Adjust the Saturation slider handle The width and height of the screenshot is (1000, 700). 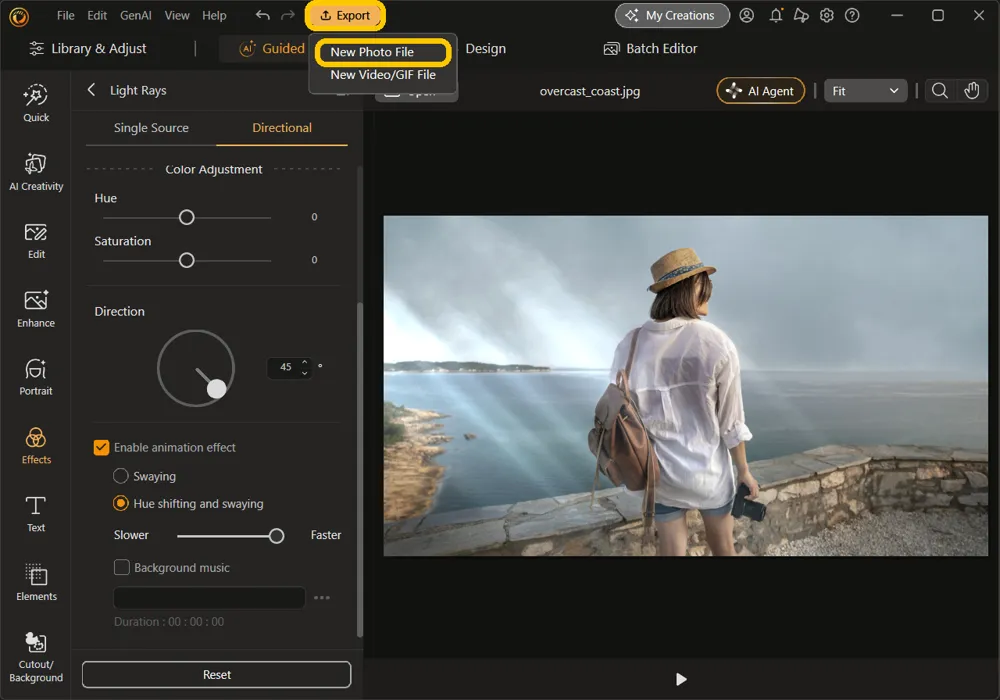point(186,260)
